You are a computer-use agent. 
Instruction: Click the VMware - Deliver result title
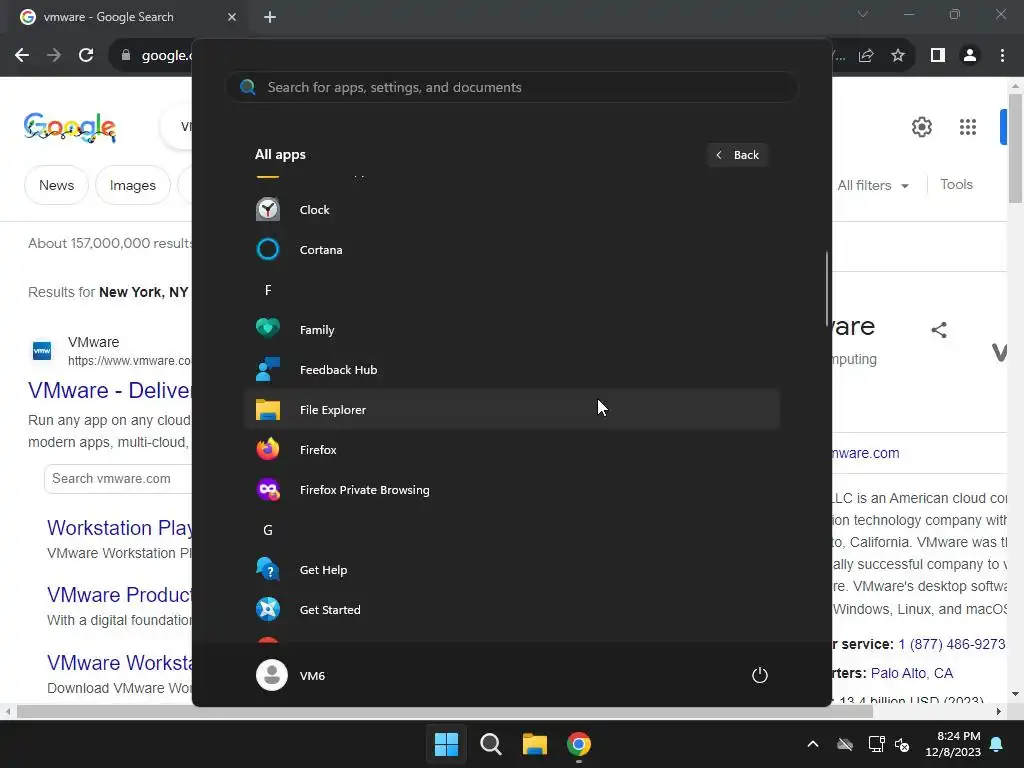coord(110,390)
